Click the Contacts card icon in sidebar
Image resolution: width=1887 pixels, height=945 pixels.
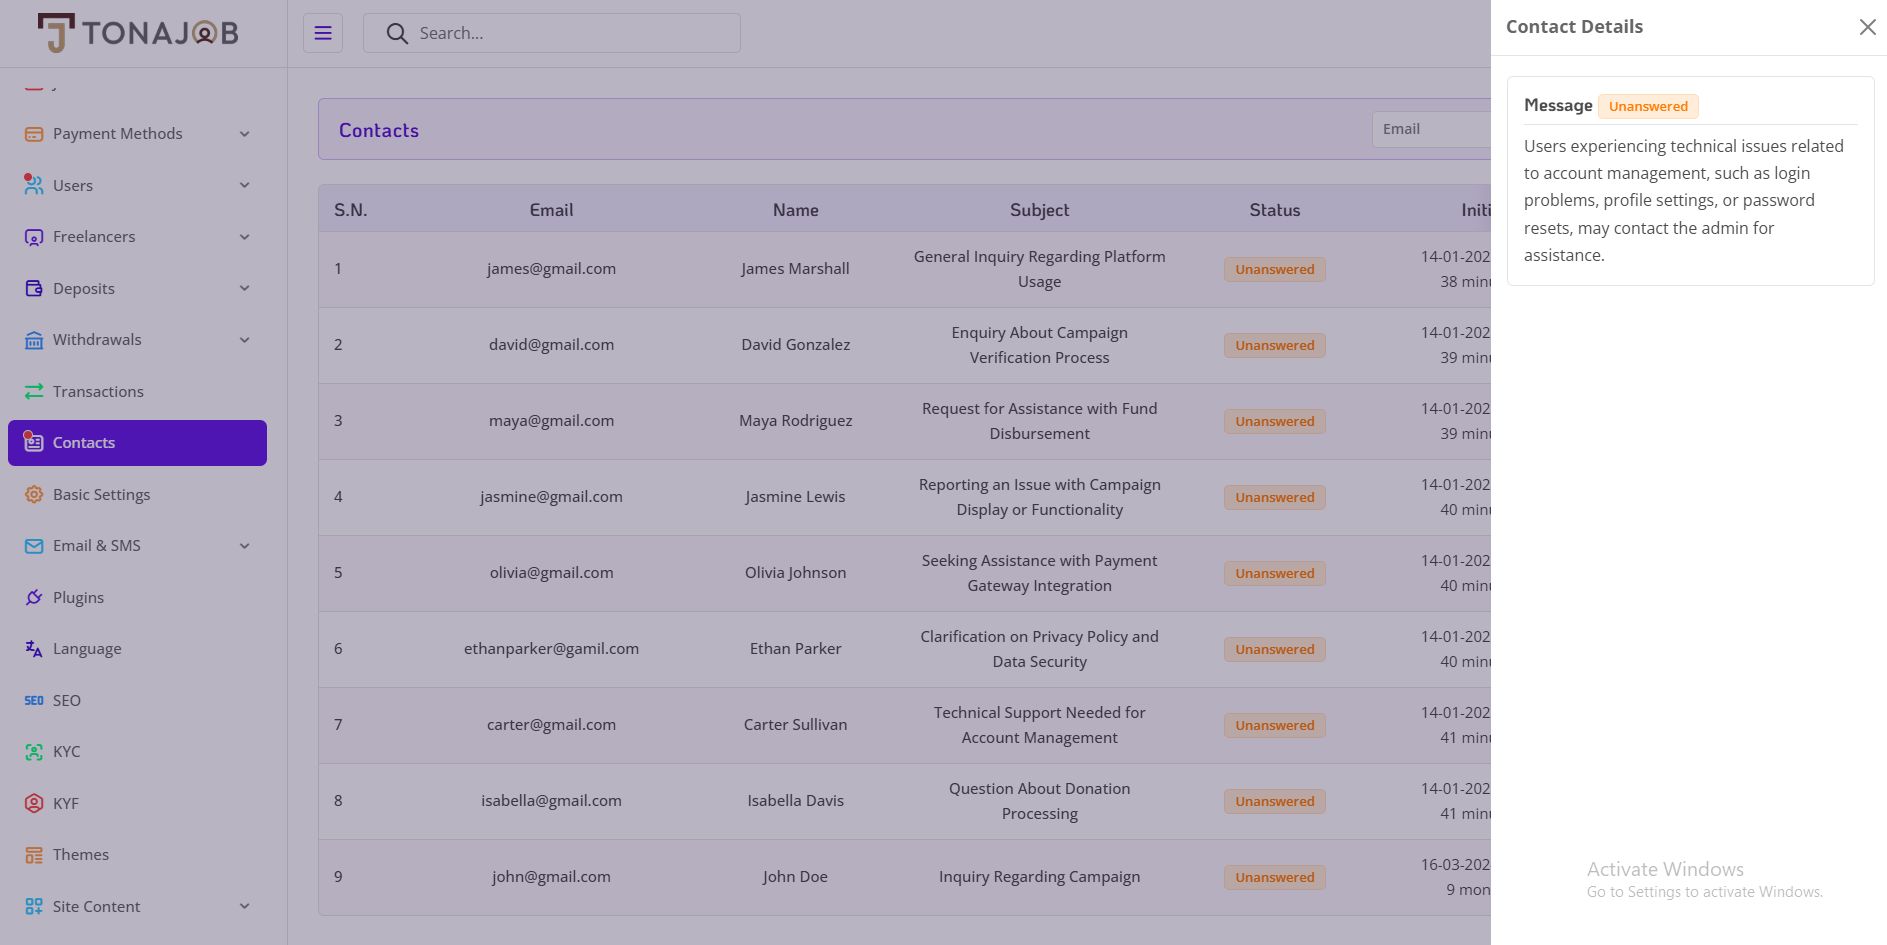tap(34, 442)
